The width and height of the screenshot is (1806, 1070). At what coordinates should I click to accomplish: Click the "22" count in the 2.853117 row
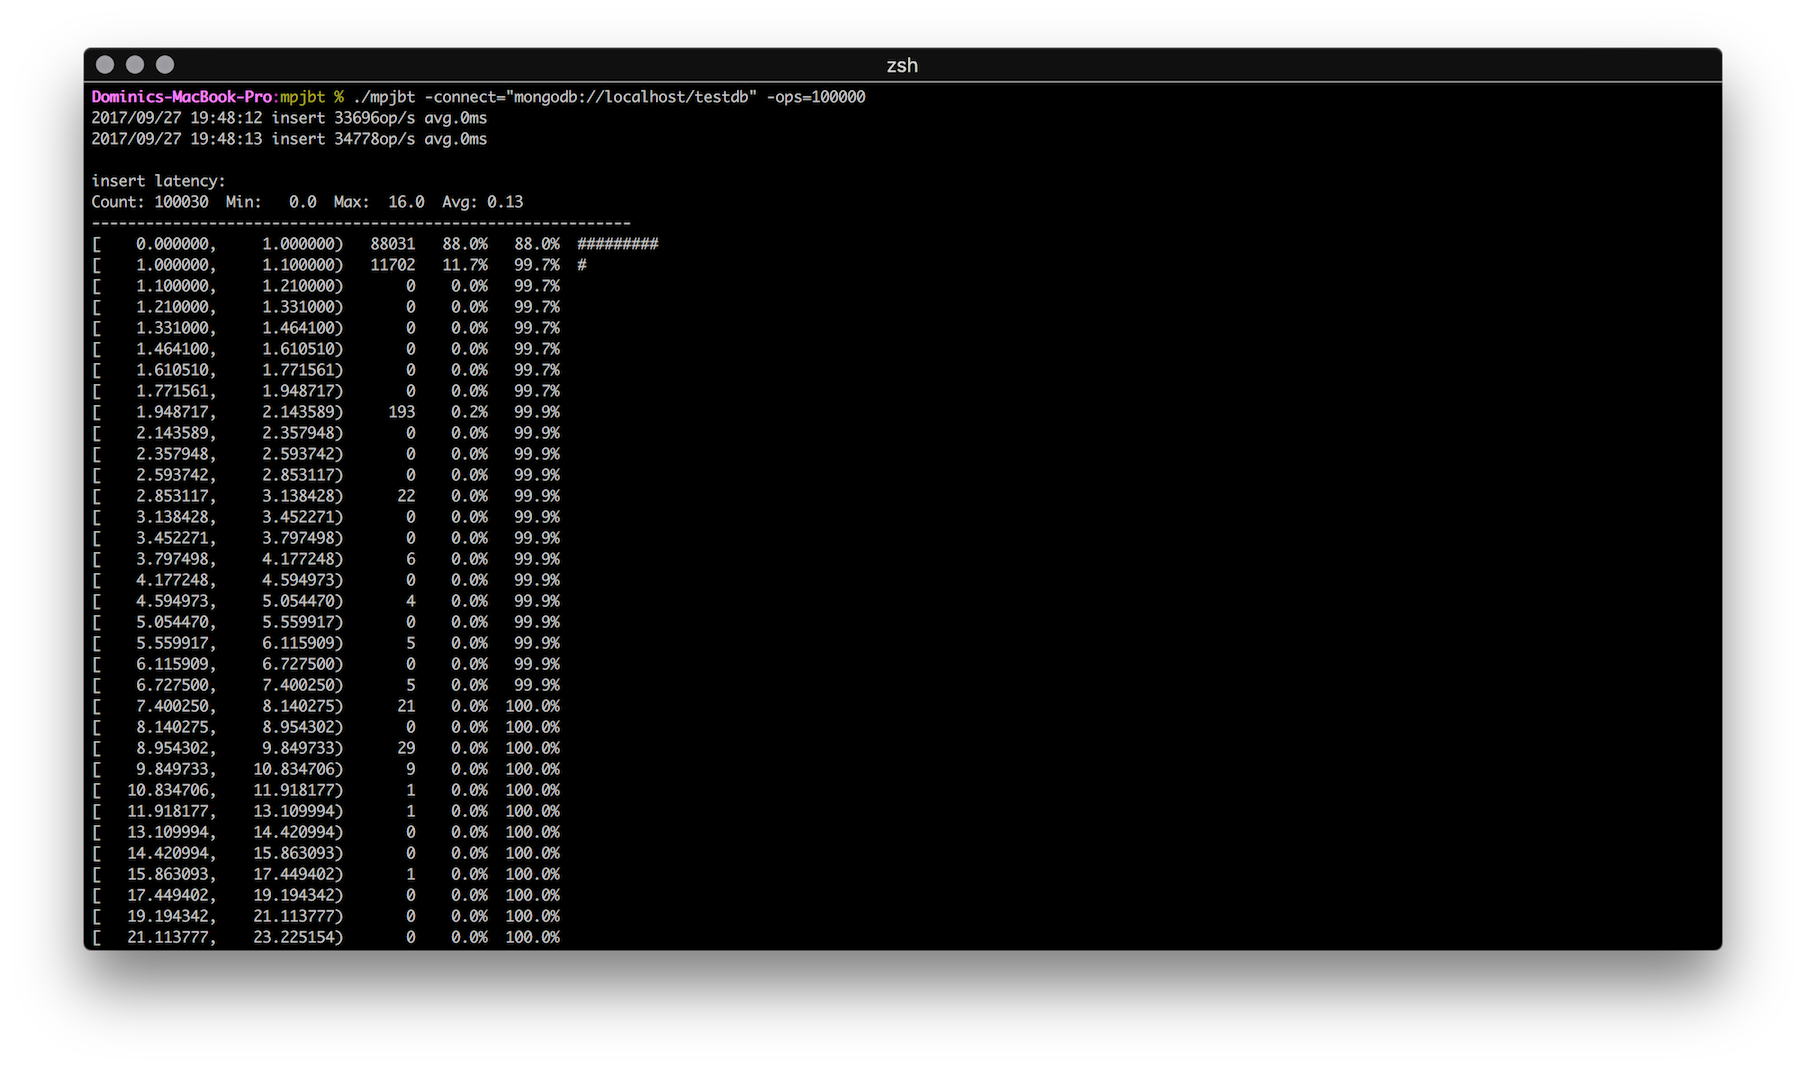pos(406,496)
